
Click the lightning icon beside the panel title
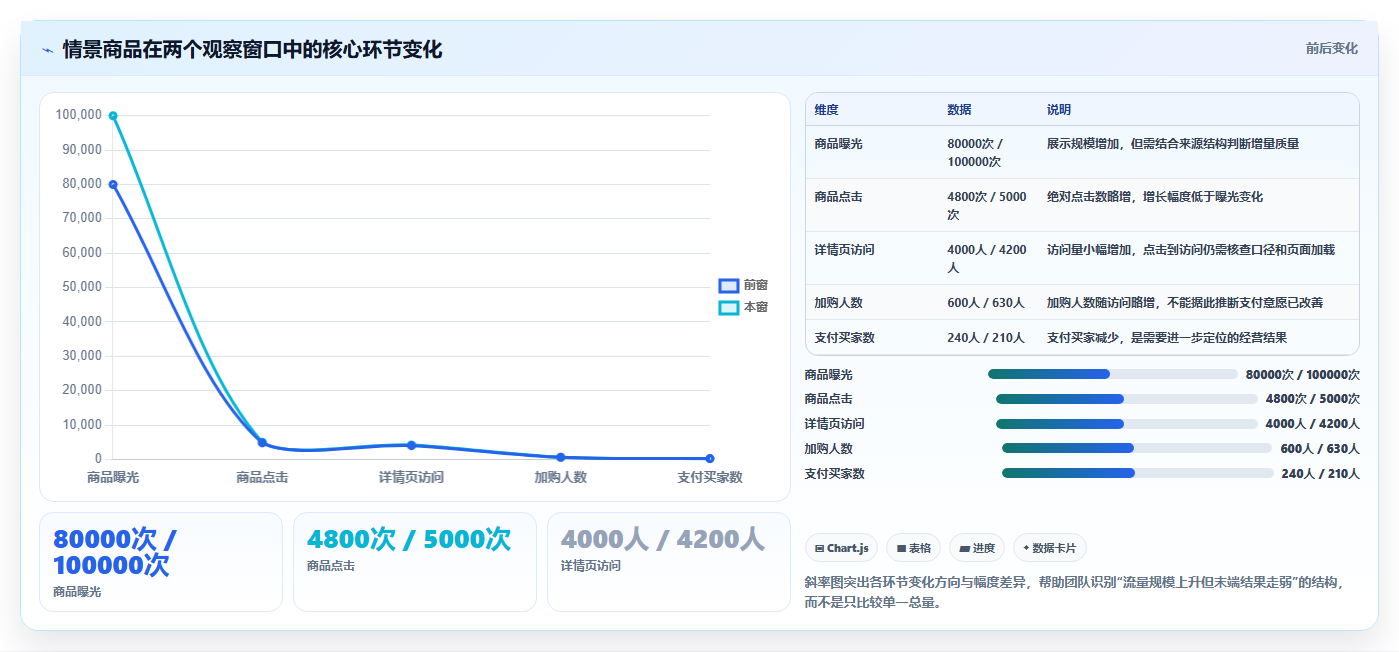pyautogui.click(x=47, y=50)
